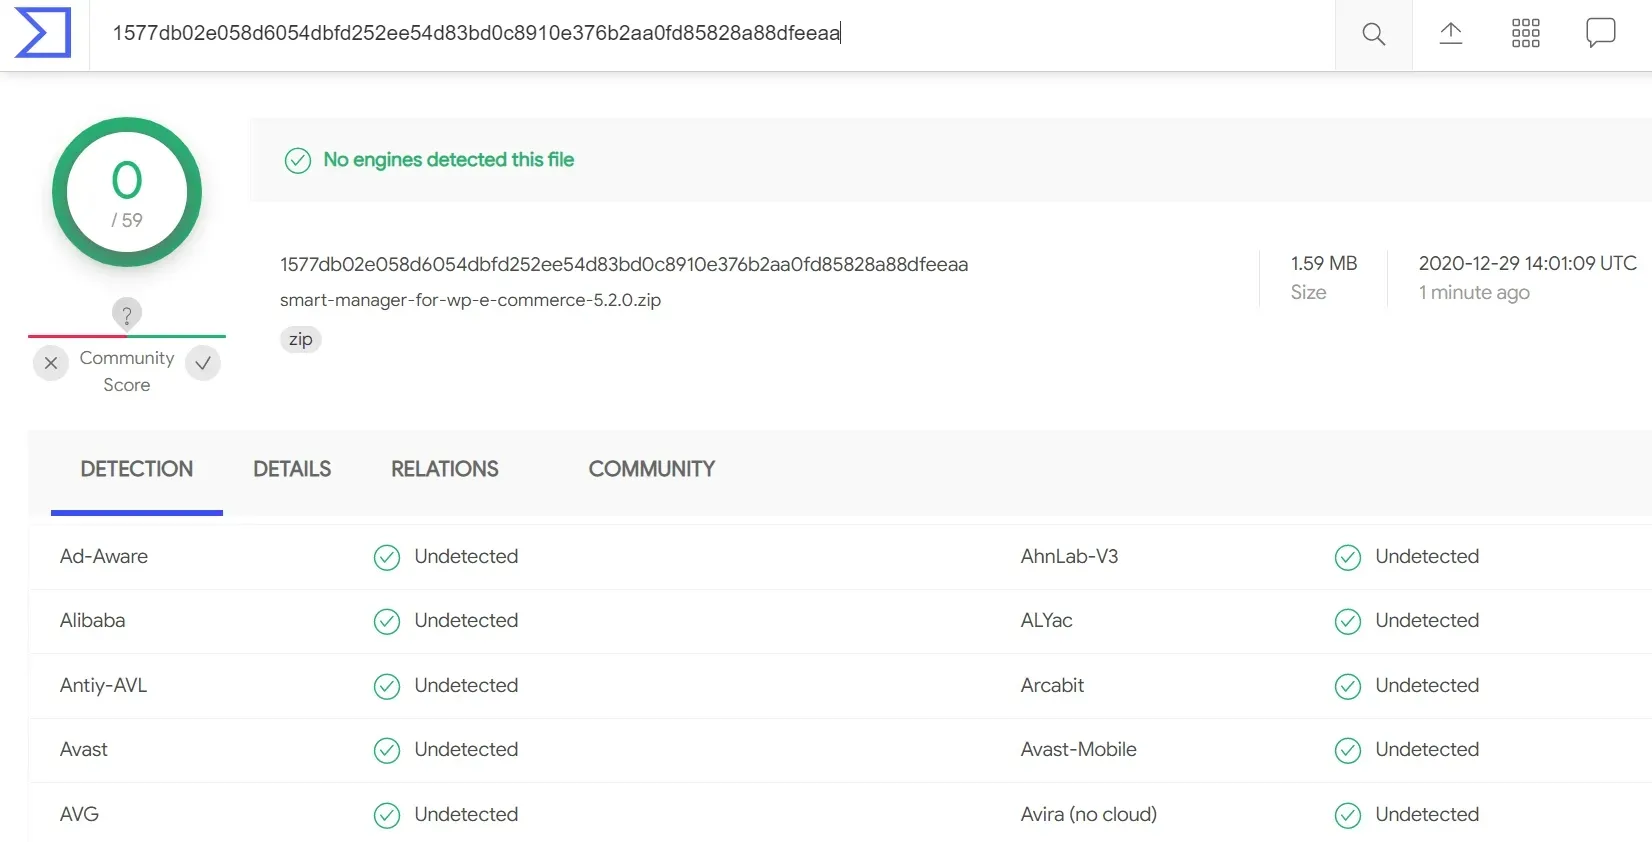
Task: Vote negative with community X button
Action: (x=51, y=363)
